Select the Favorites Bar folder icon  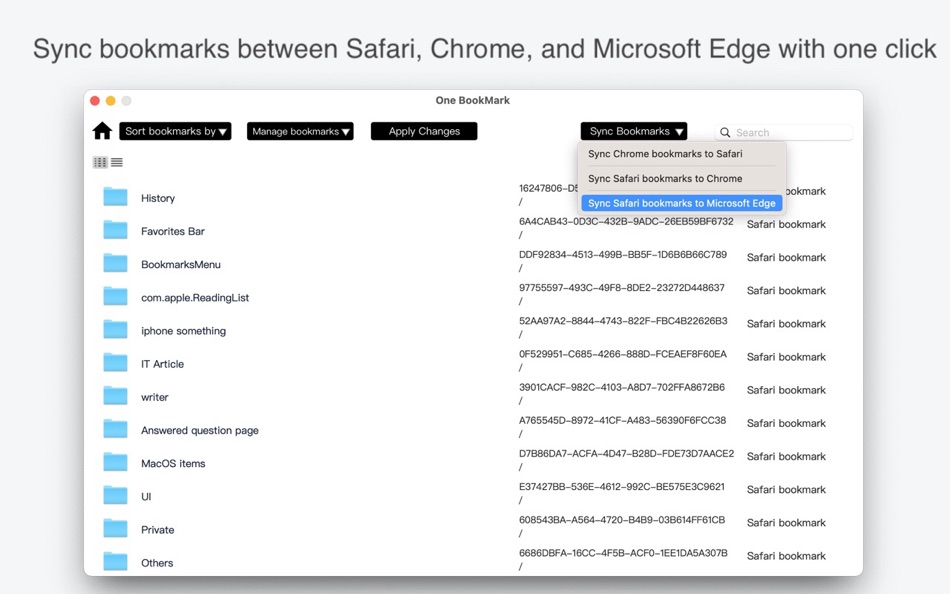tap(115, 230)
